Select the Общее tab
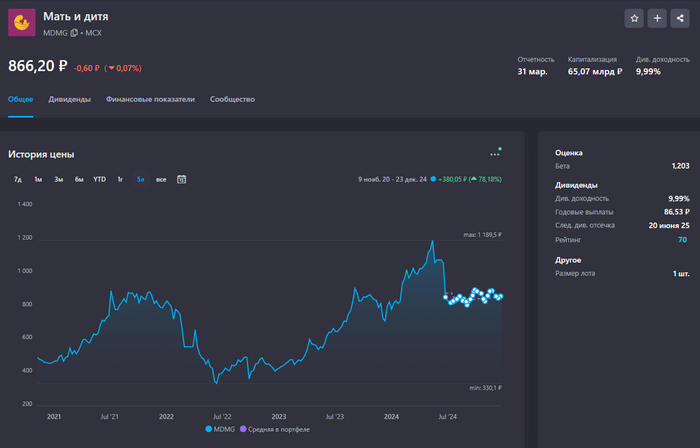The image size is (700, 448). pos(21,100)
